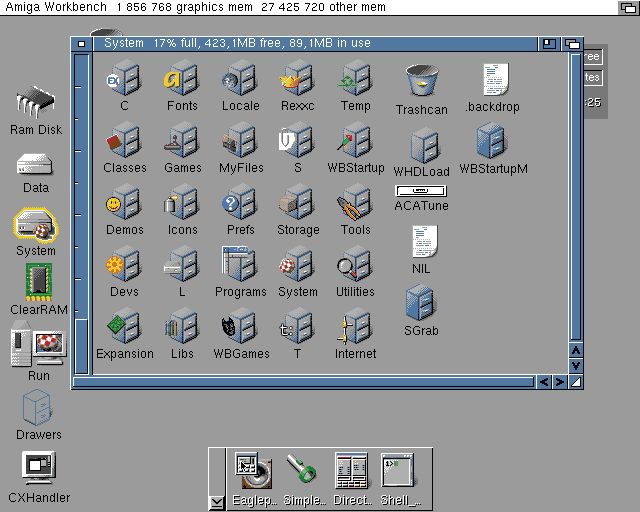
Task: Select the Storage drawer icon
Action: (297, 203)
